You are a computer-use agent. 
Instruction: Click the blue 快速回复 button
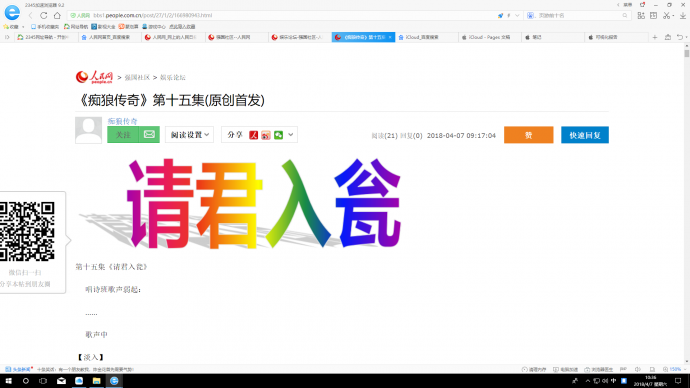(x=585, y=135)
